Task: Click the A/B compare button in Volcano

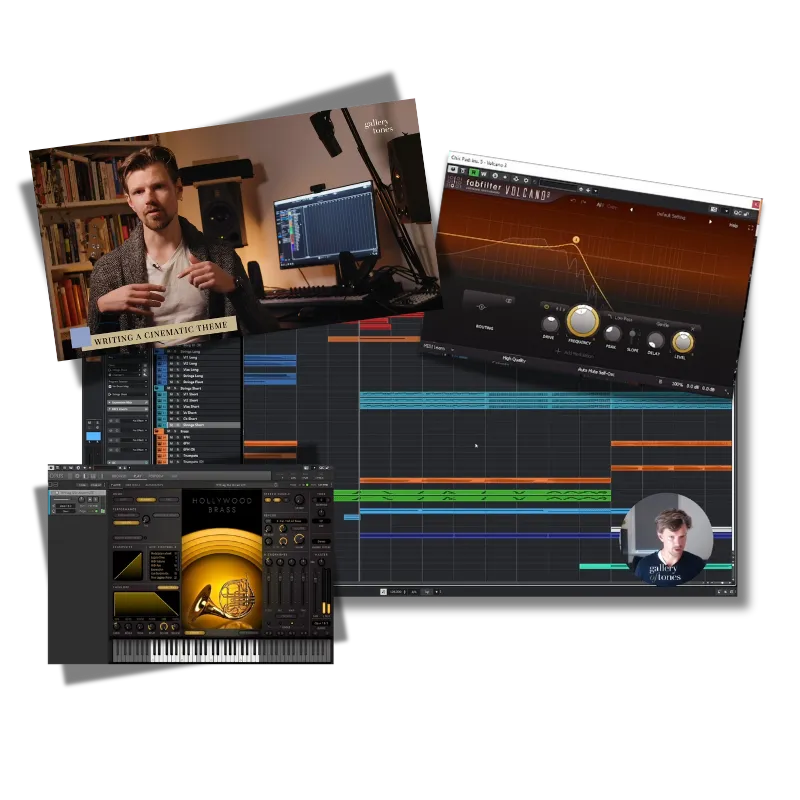Action: (599, 205)
